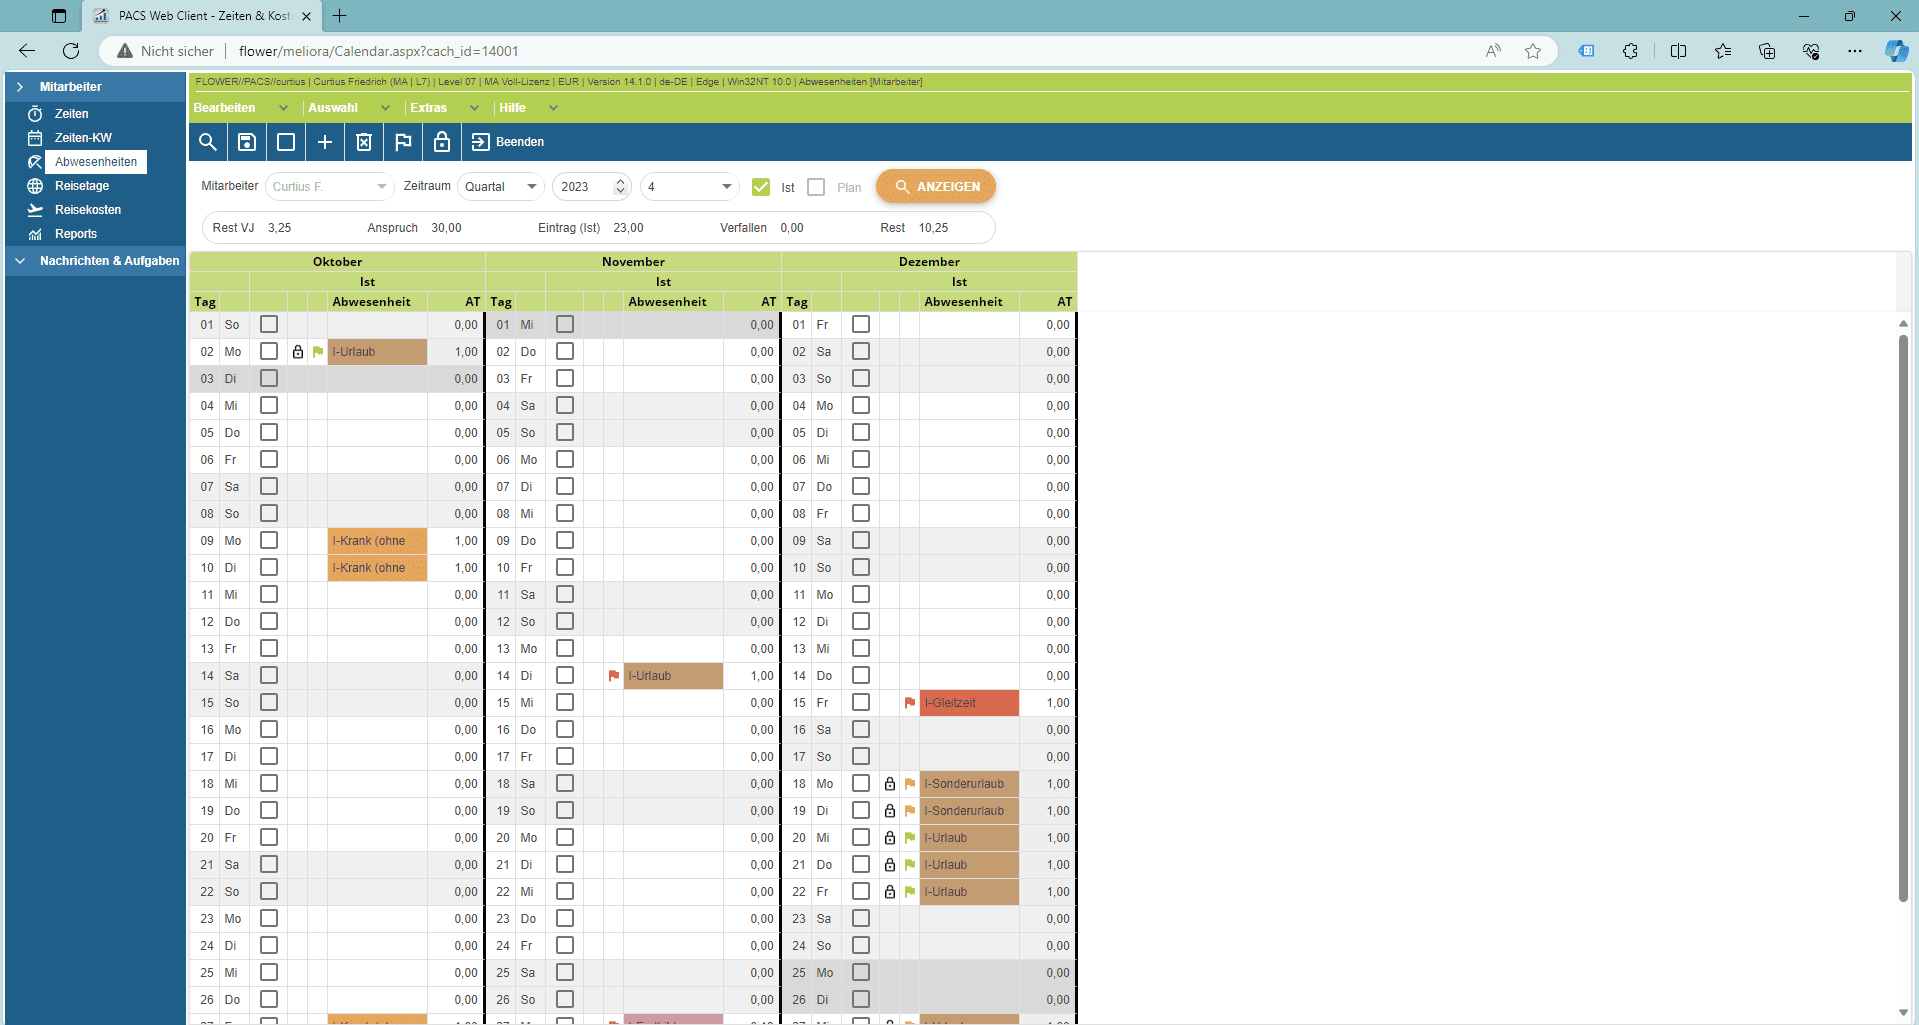The height and width of the screenshot is (1025, 1919).
Task: Open Zeiten in the sidebar
Action: pos(72,114)
